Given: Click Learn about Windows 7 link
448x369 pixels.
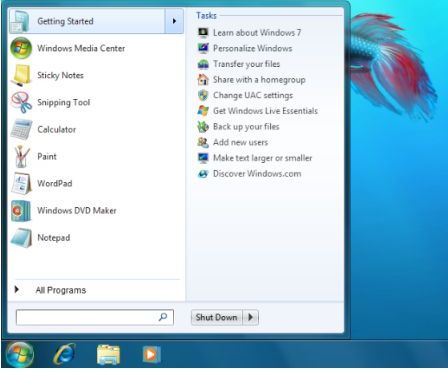Looking at the screenshot, I should click(x=257, y=33).
